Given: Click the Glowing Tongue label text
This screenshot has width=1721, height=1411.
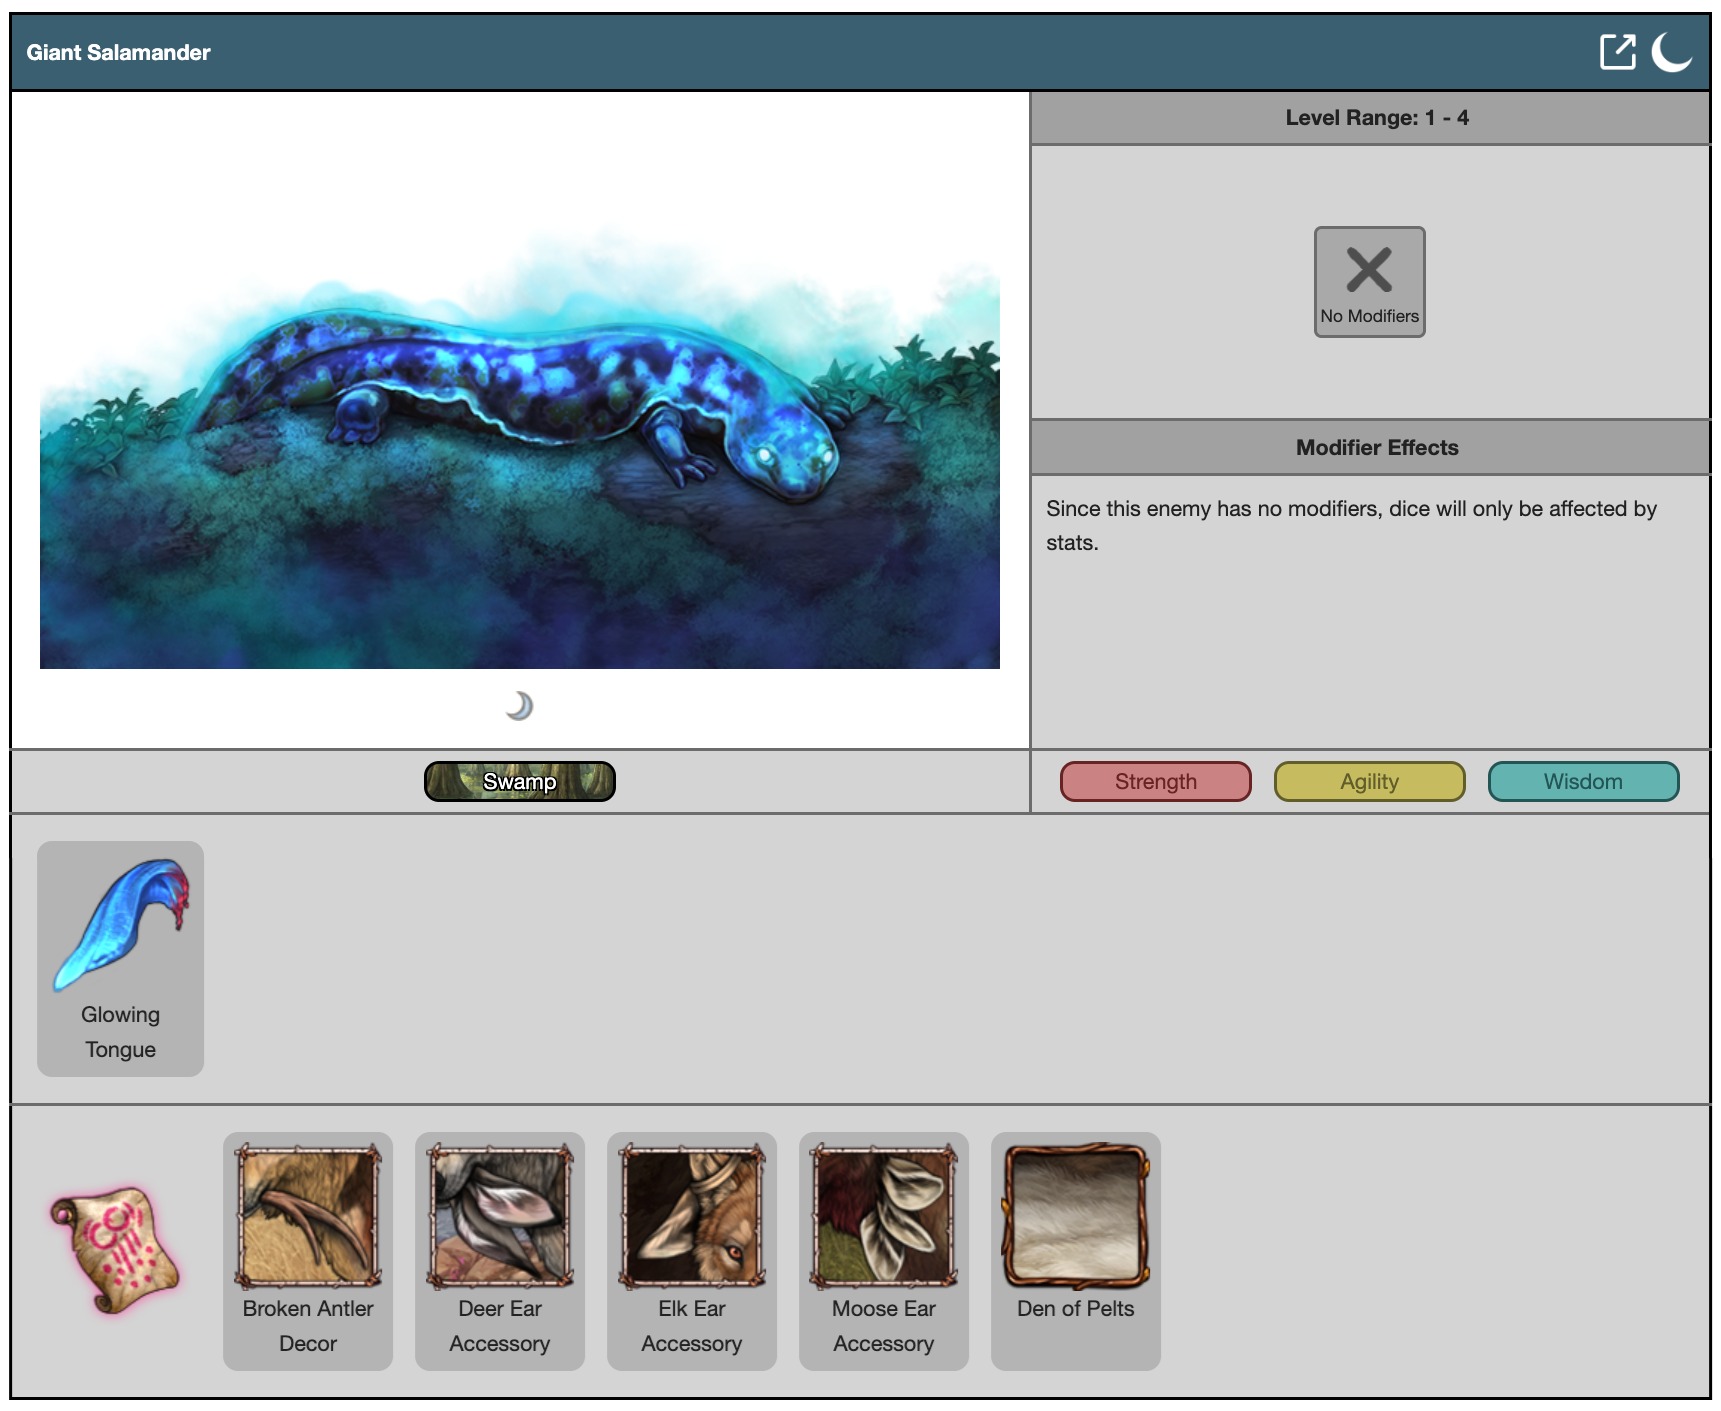Looking at the screenshot, I should 121,1032.
